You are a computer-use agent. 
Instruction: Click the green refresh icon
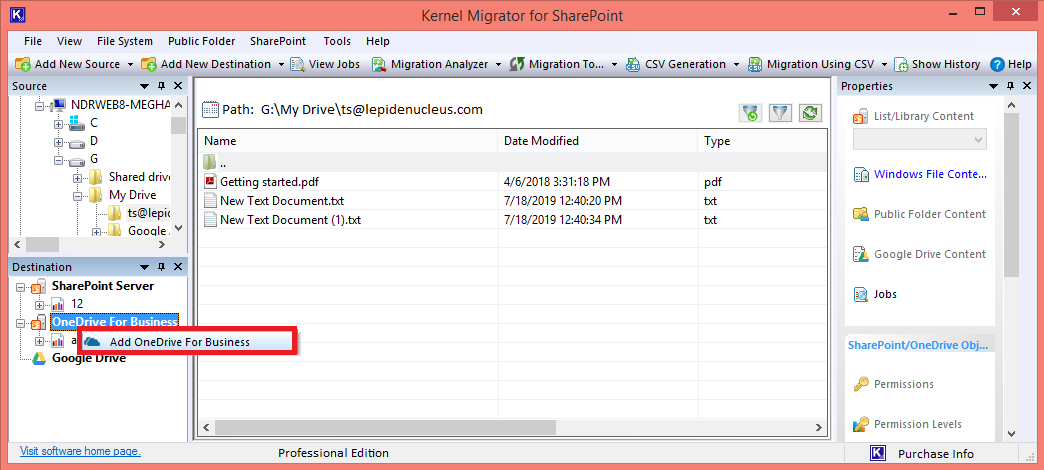[x=810, y=113]
